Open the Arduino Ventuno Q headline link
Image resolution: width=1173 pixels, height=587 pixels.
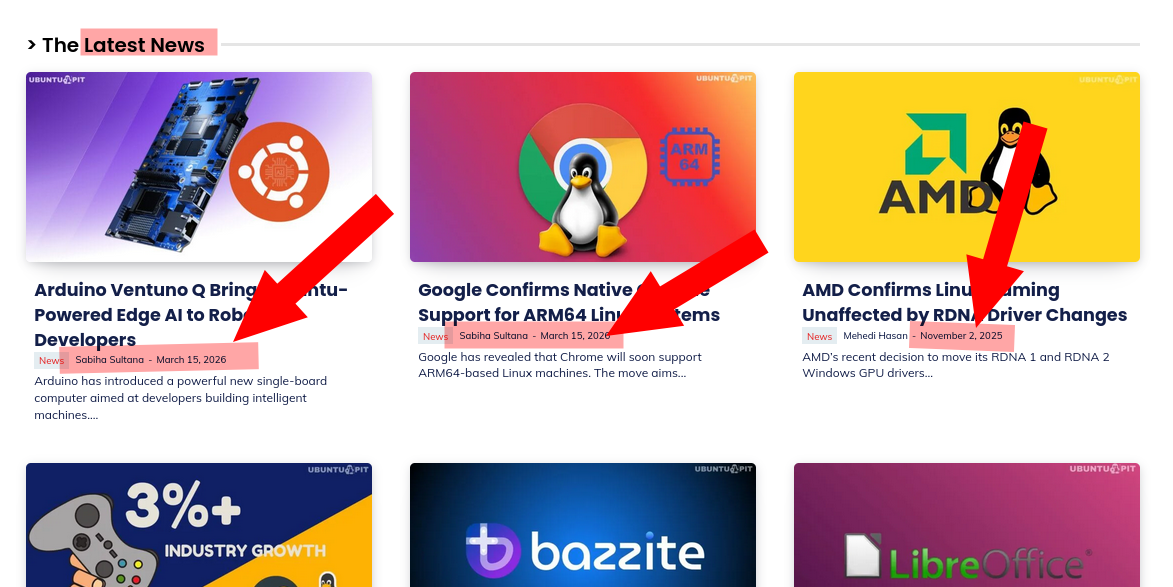pyautogui.click(x=191, y=315)
